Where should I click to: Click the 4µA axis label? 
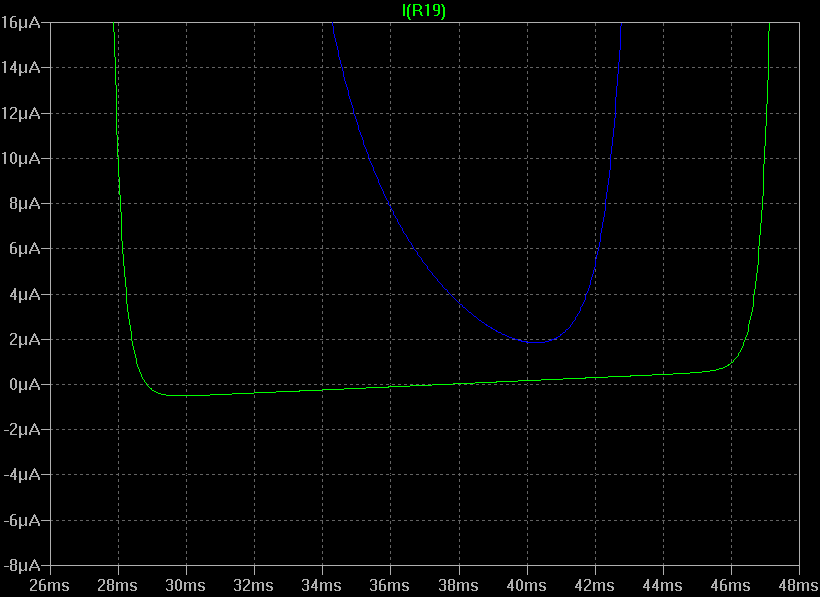click(x=25, y=294)
